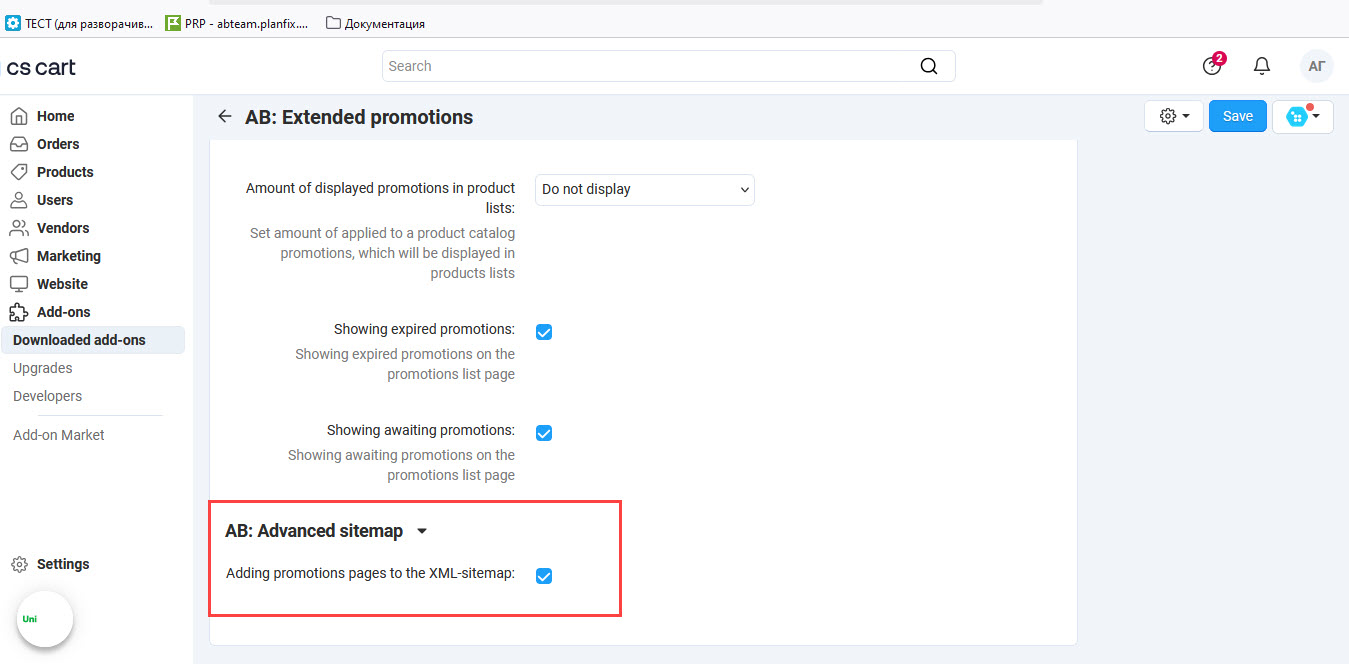Open the Uni round widget bubble
This screenshot has height=664, width=1349.
click(45, 619)
